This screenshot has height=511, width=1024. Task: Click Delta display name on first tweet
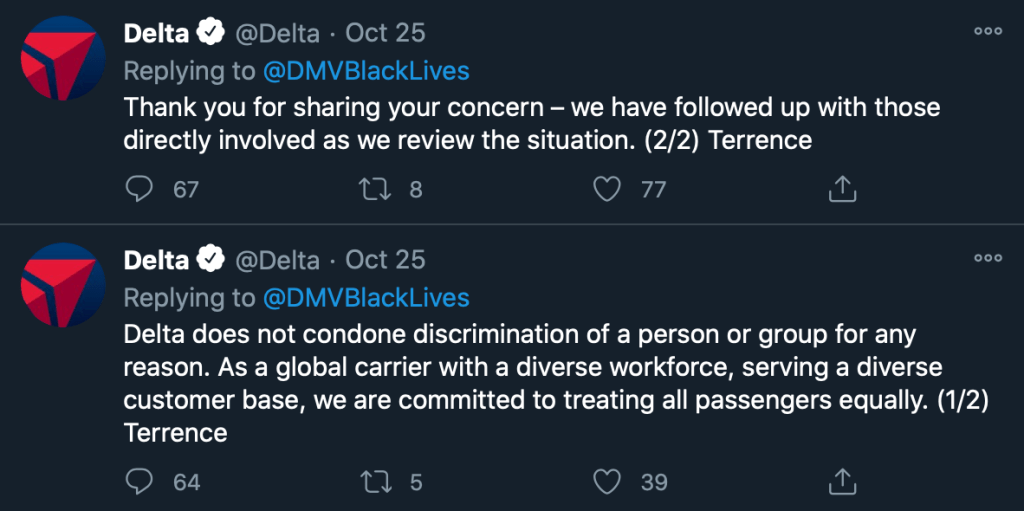[156, 33]
